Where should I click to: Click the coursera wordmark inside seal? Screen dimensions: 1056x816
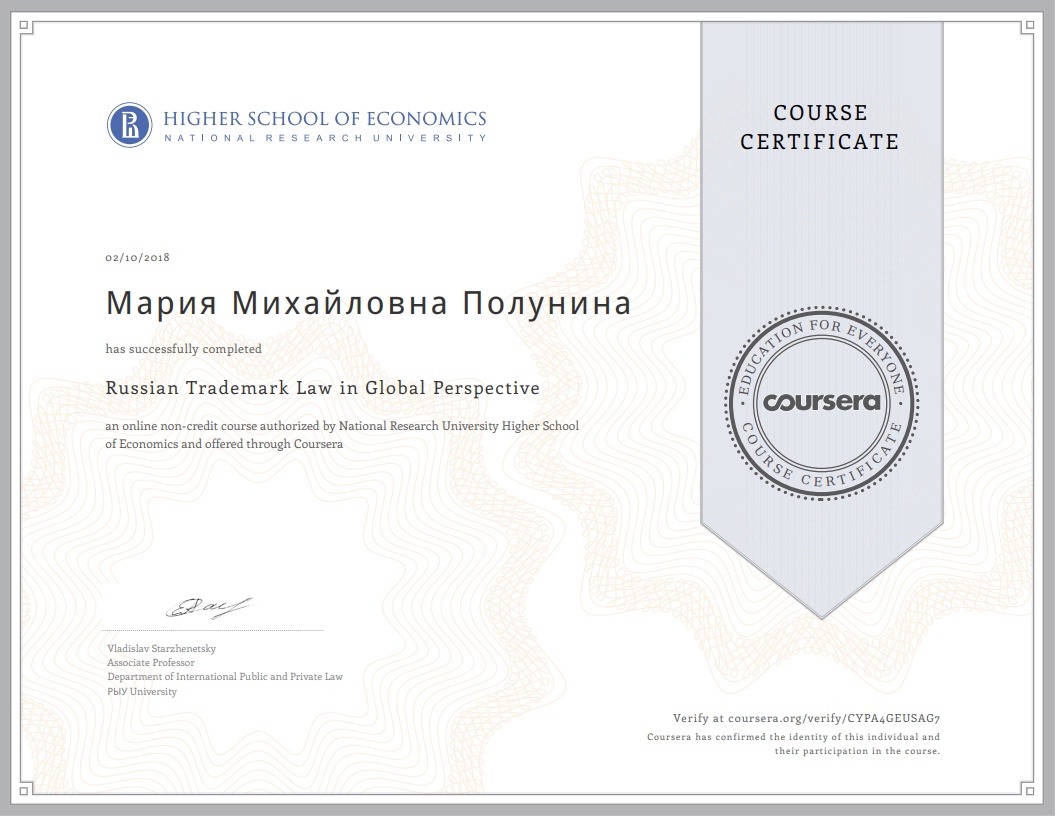[x=821, y=402]
